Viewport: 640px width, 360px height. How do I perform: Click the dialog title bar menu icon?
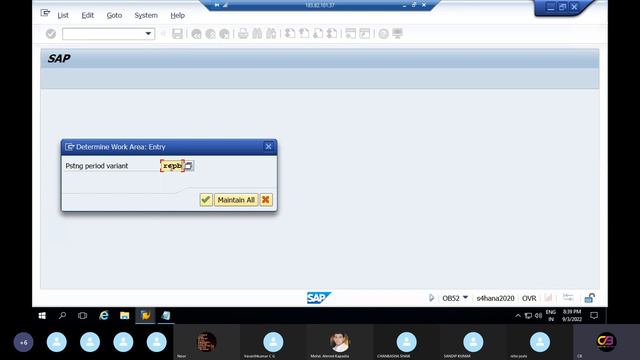pyautogui.click(x=69, y=147)
